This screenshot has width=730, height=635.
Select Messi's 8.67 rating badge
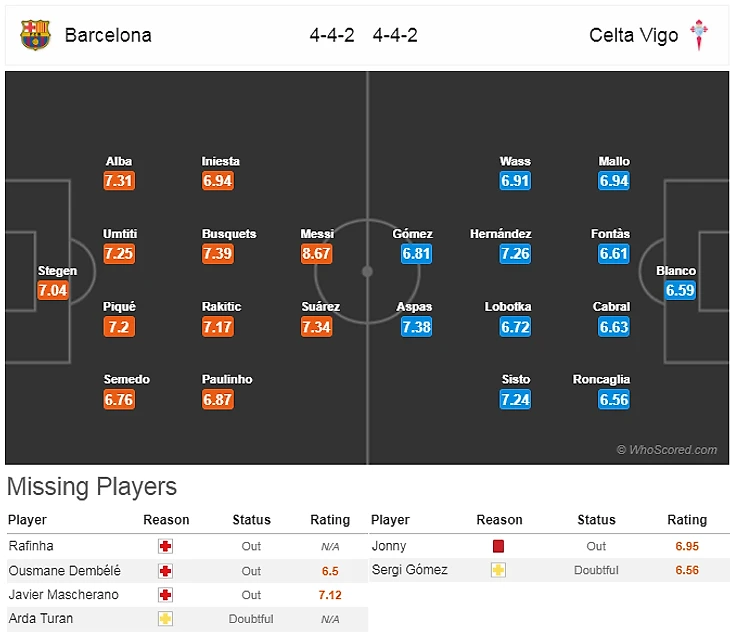pyautogui.click(x=316, y=254)
